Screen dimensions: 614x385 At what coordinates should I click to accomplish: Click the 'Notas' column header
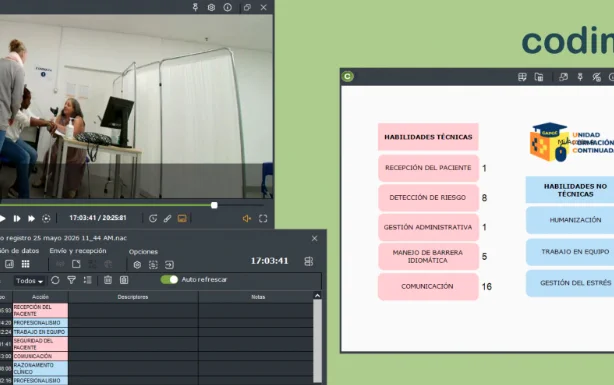point(258,297)
